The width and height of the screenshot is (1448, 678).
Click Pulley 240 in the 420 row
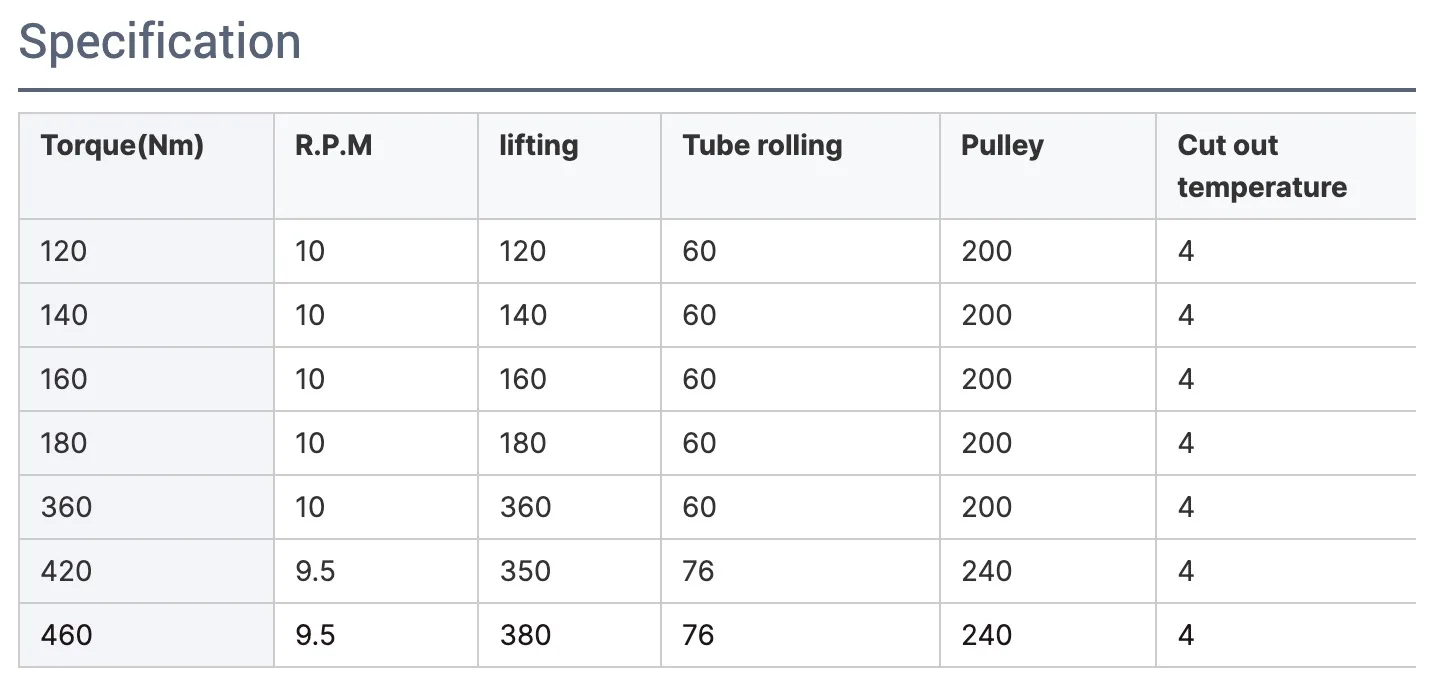click(x=987, y=571)
